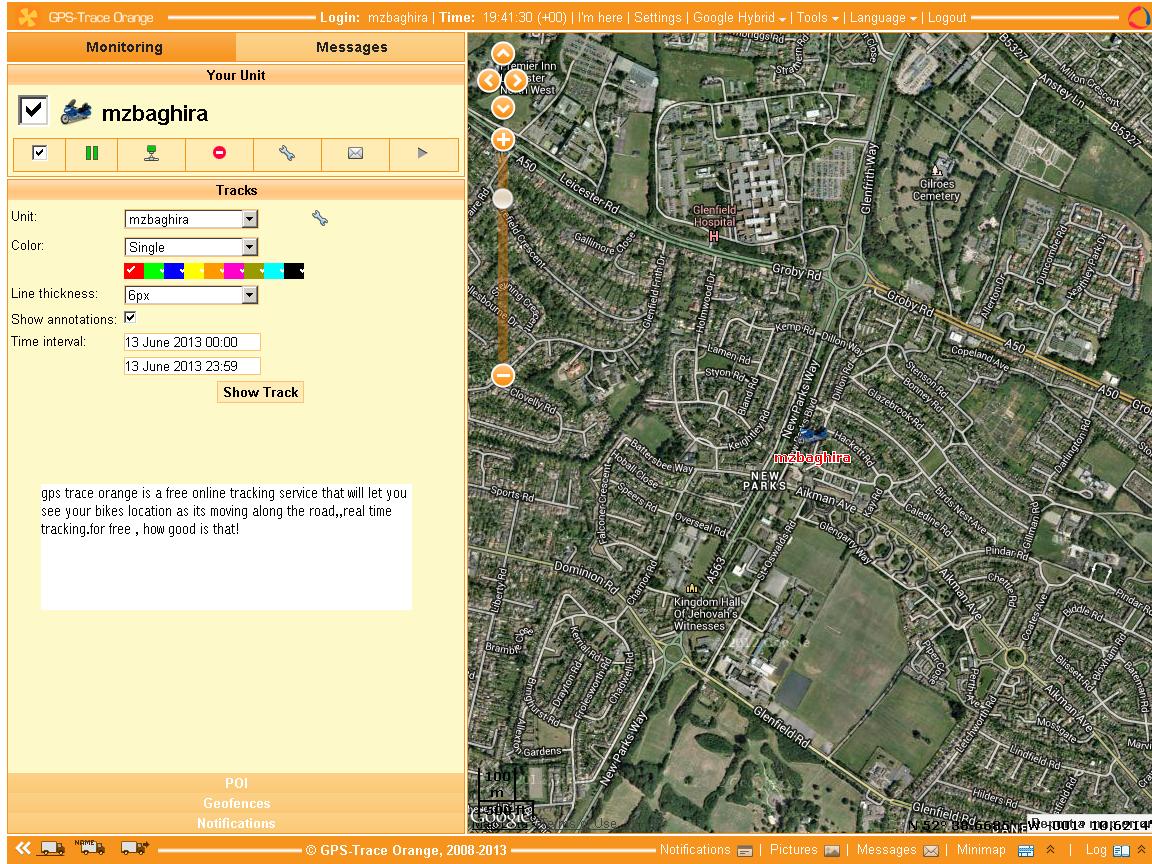Expand the POI panel section

[x=237, y=783]
